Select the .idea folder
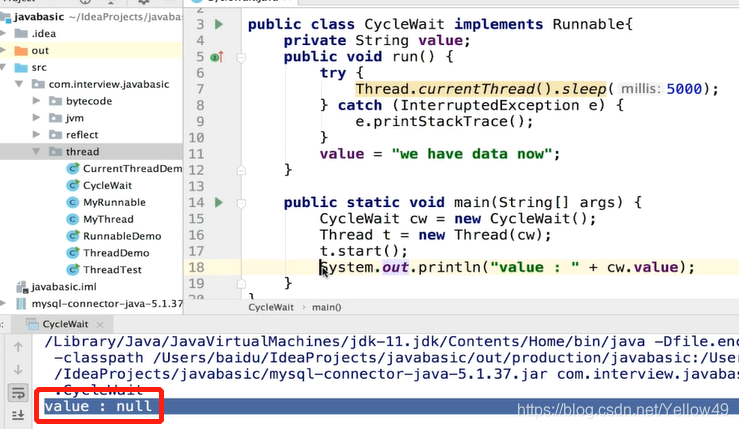739x429 pixels. click(44, 33)
